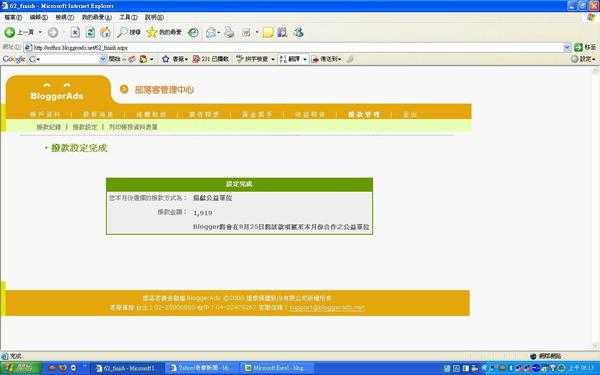
Task: Click the page vertical scrollbar
Action: pos(595,209)
